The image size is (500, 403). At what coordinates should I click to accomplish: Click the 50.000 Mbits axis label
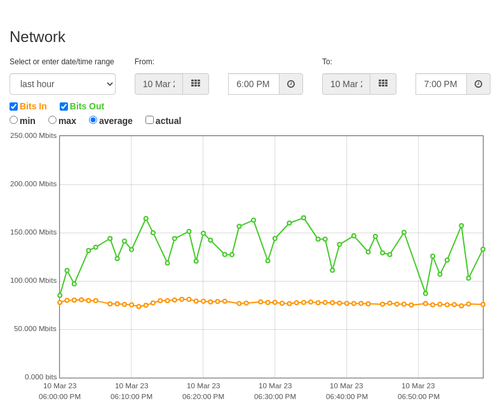(x=35, y=329)
